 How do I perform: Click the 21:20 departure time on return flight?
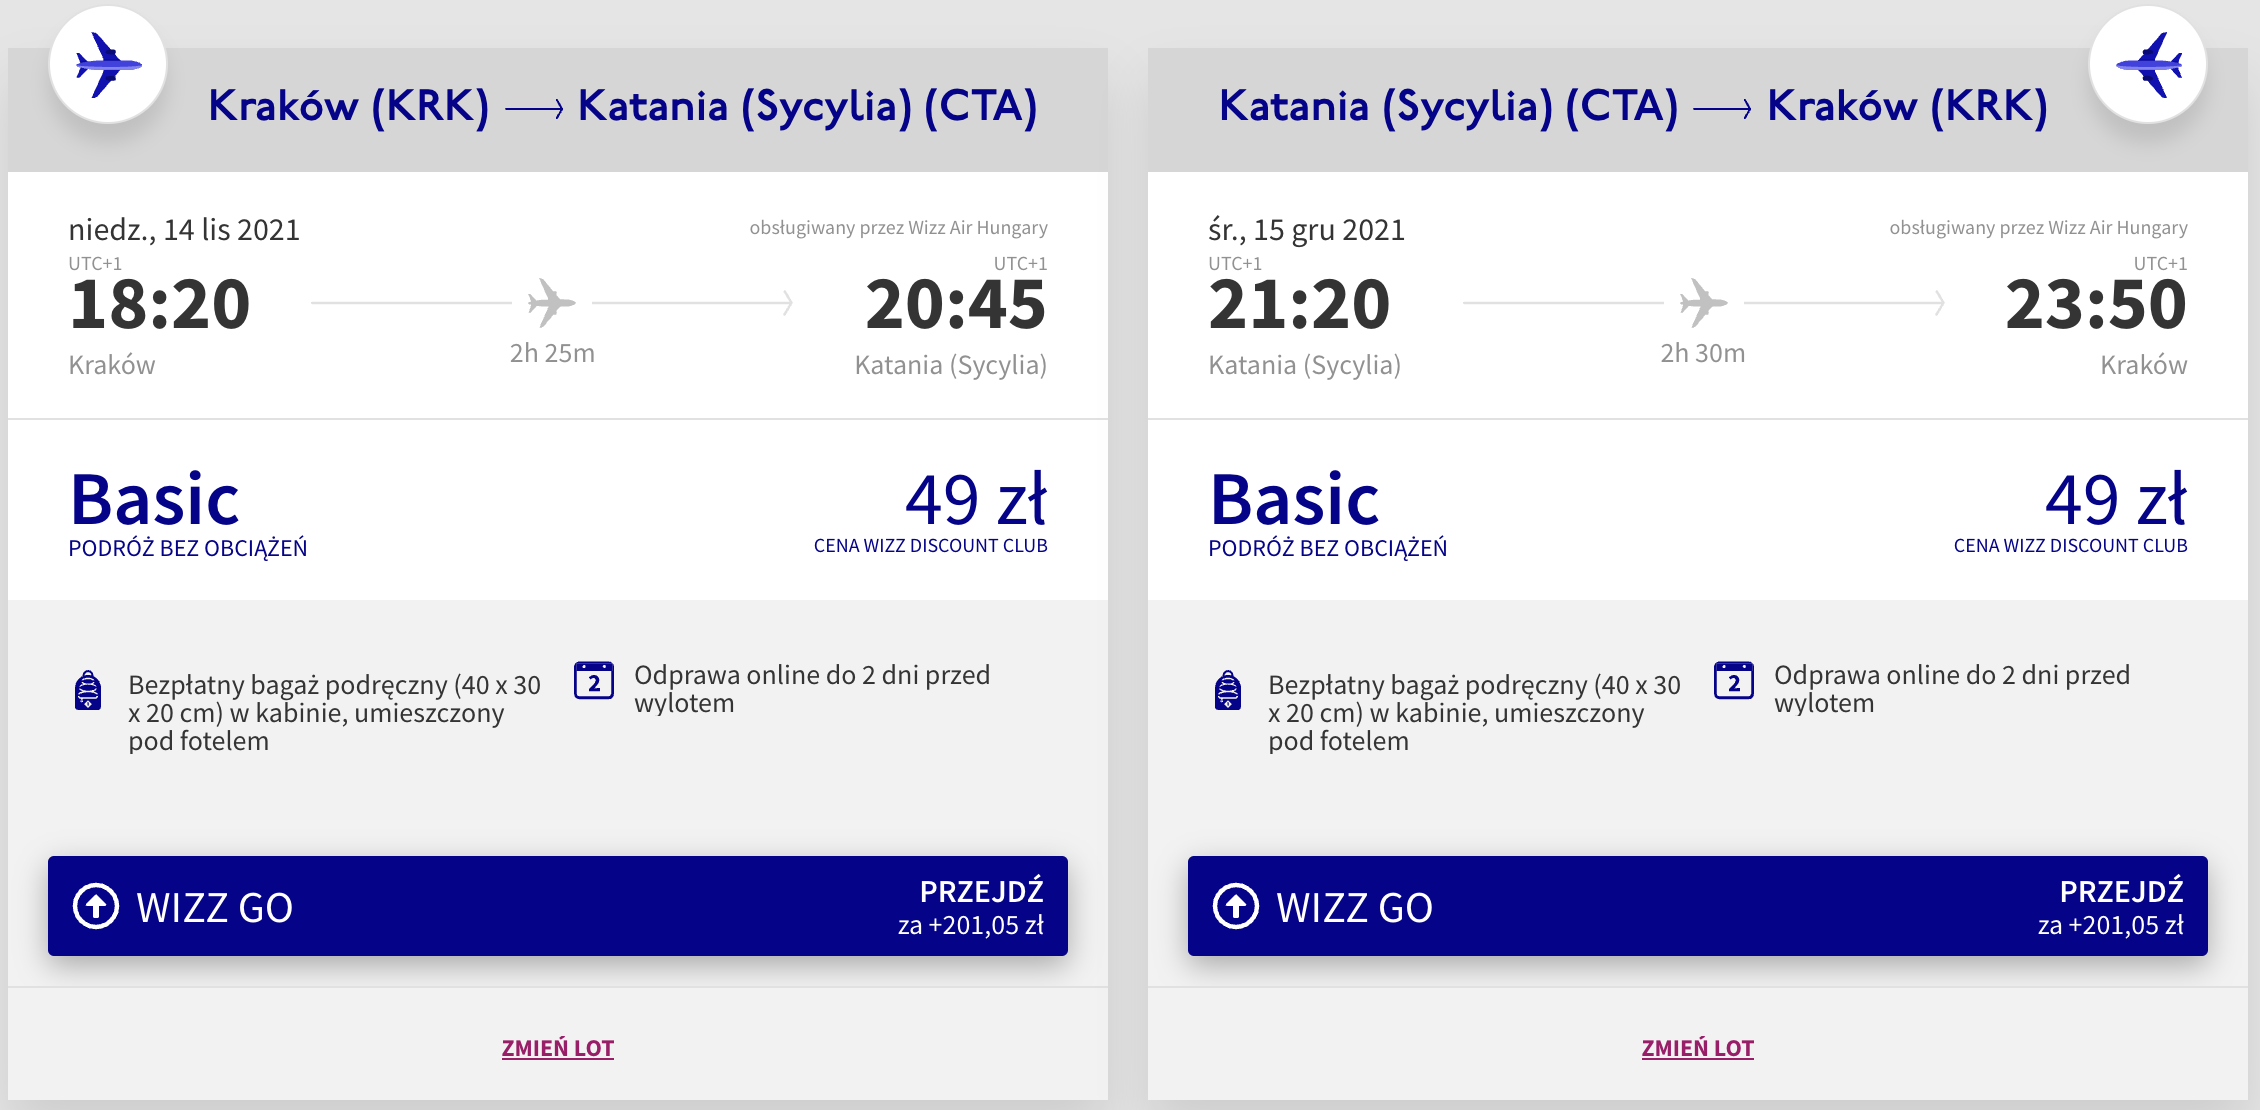(x=1299, y=304)
